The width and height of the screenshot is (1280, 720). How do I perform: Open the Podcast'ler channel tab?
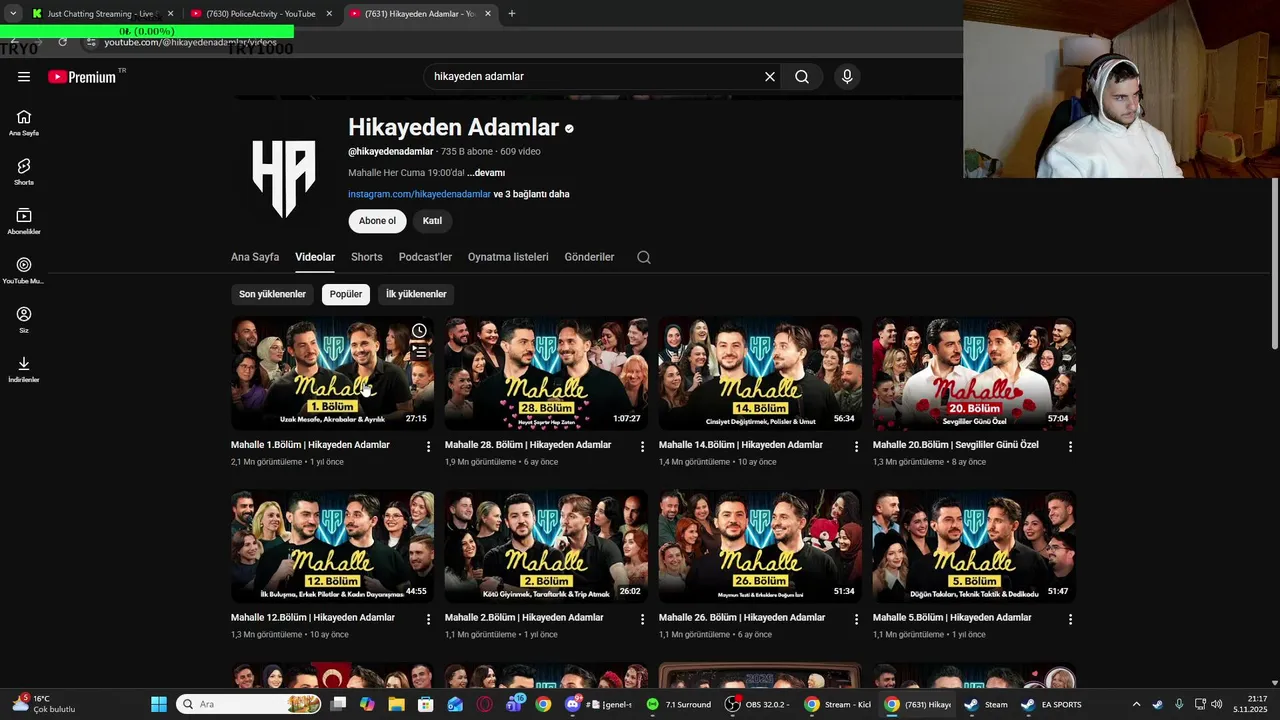(425, 257)
